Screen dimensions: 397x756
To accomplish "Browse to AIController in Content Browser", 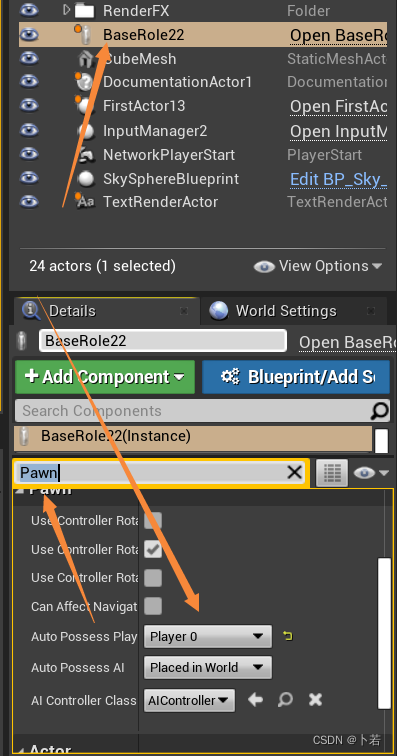I will point(285,700).
